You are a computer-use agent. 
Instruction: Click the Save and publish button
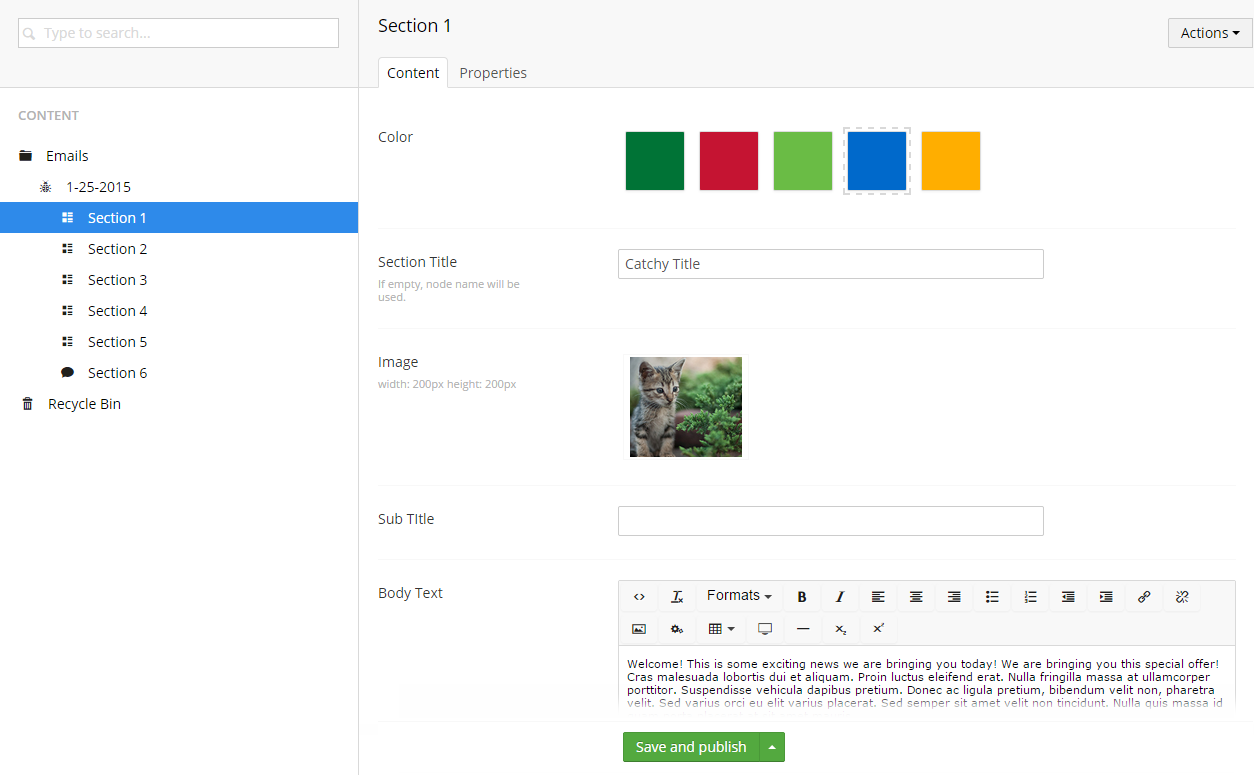pos(691,747)
